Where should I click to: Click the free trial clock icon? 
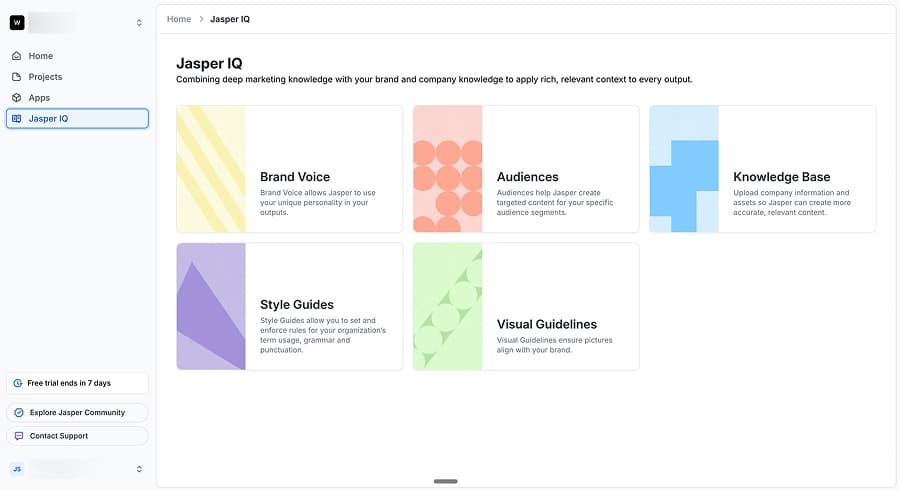coord(18,383)
